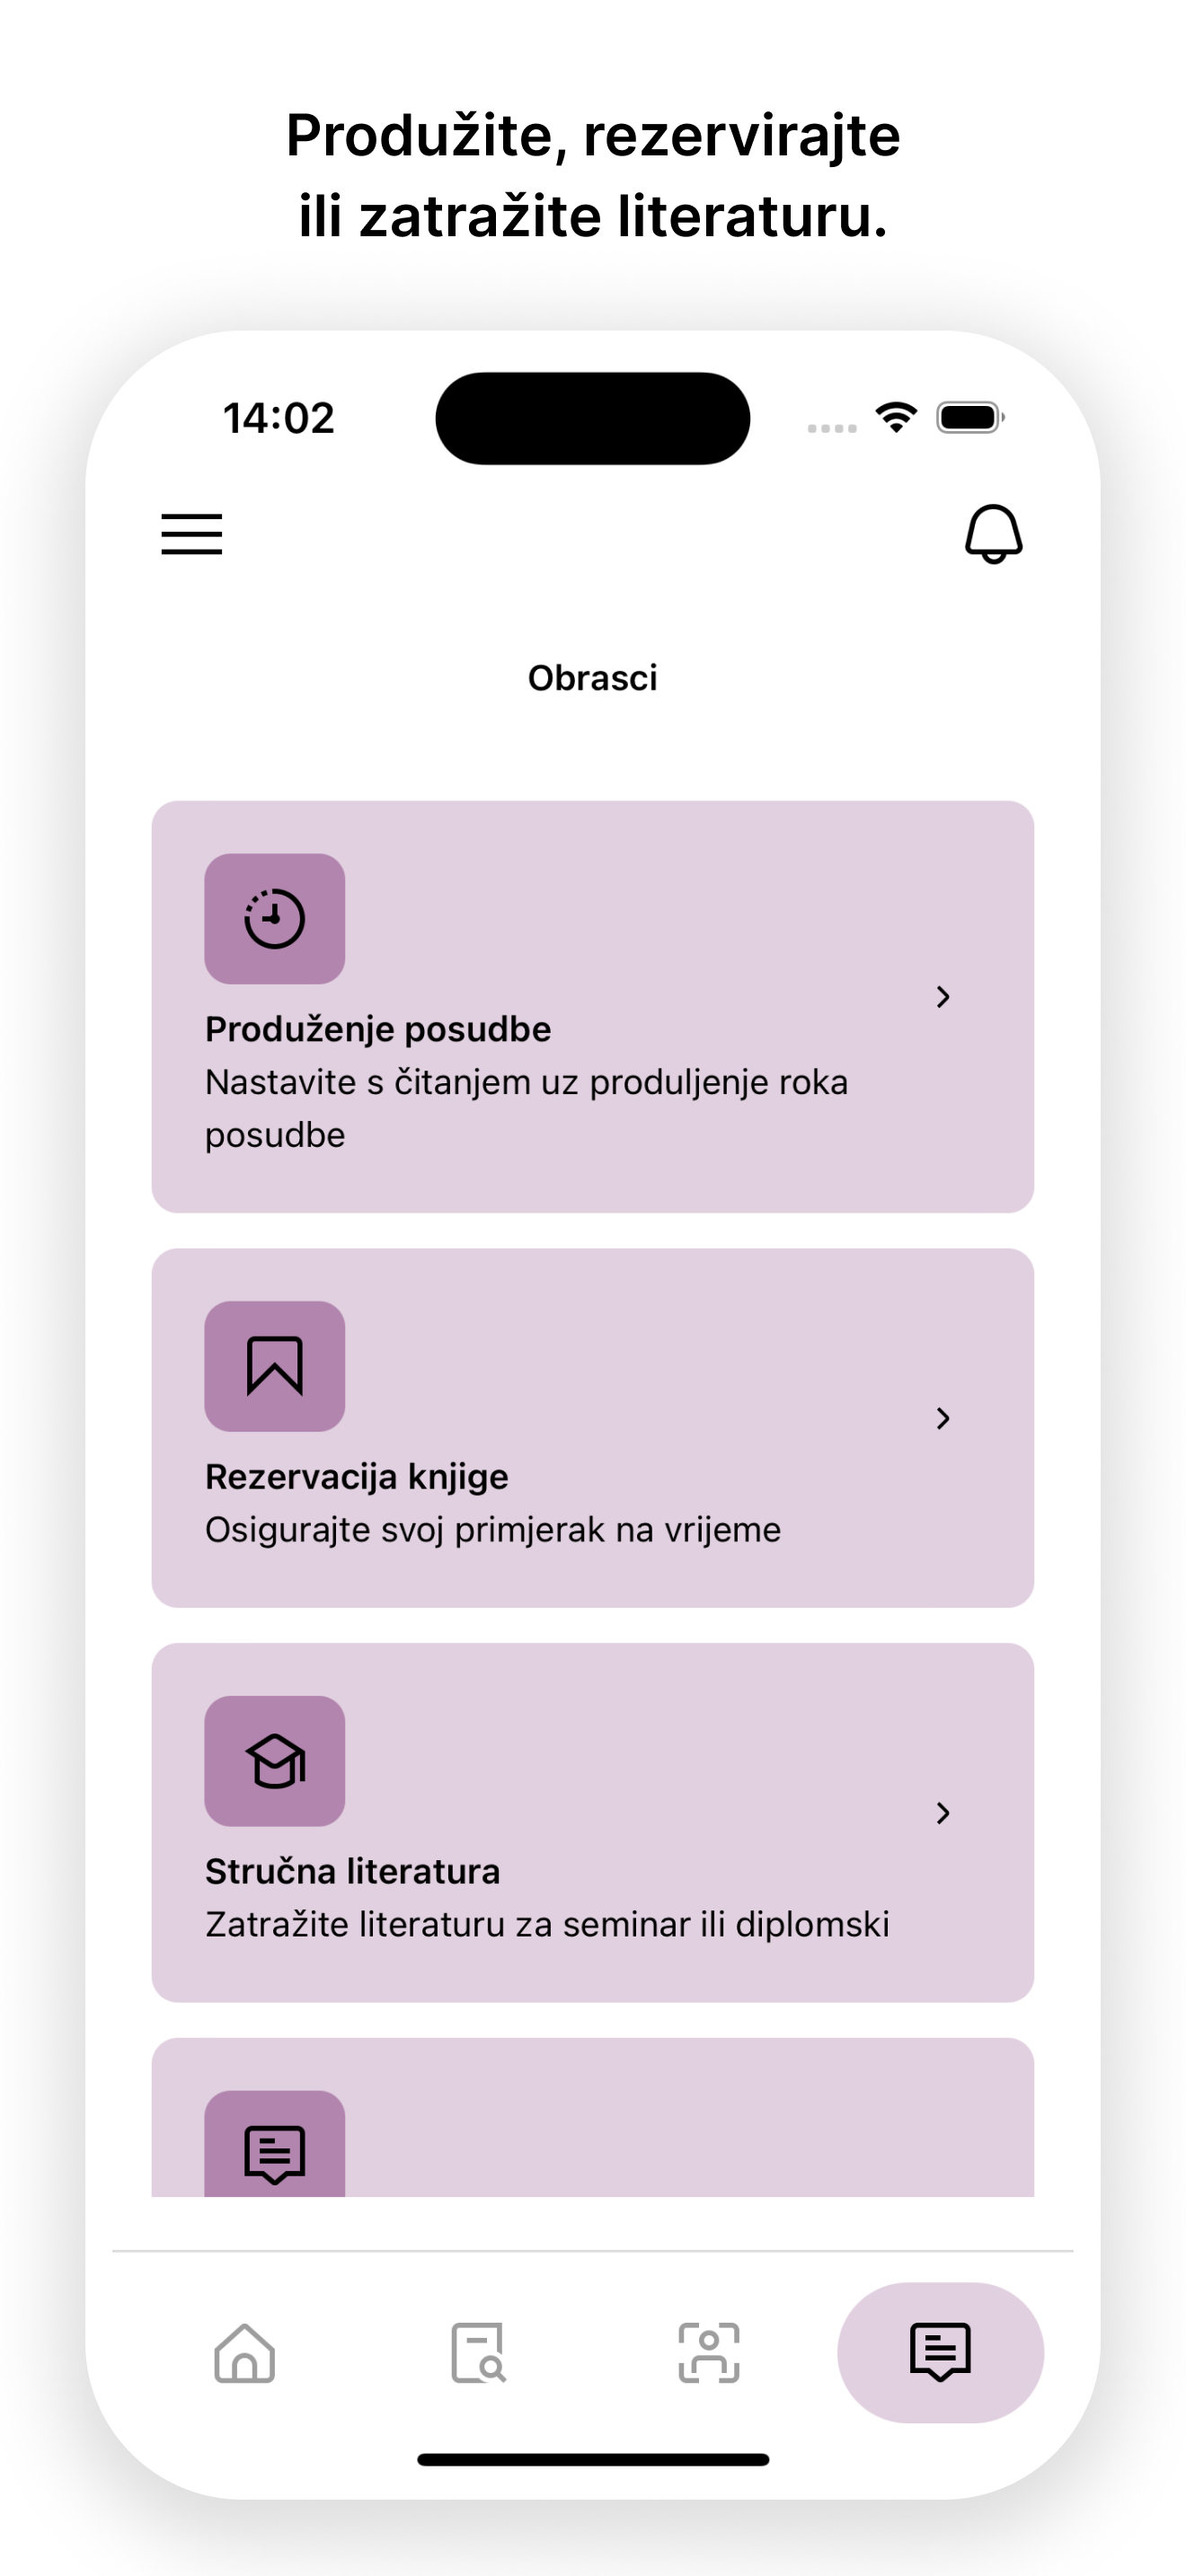Expand Produženje posudbe with its chevron
Image resolution: width=1186 pixels, height=2576 pixels.
click(x=942, y=997)
